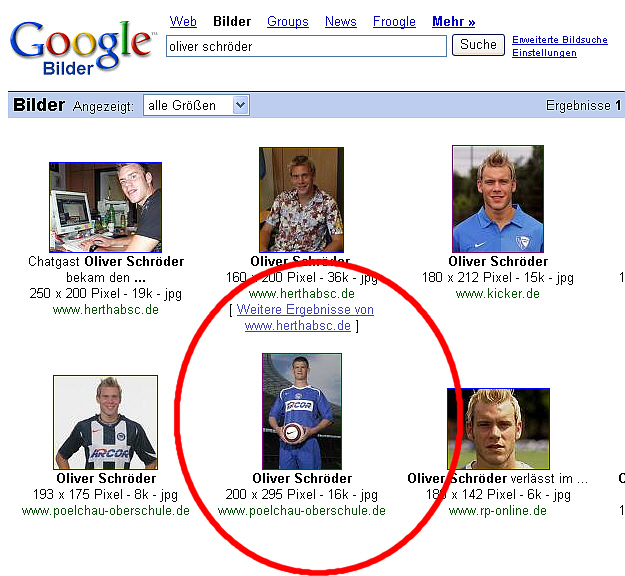The image size is (625, 576).
Task: Click the www.rp-online.de source text
Action: coord(497,511)
